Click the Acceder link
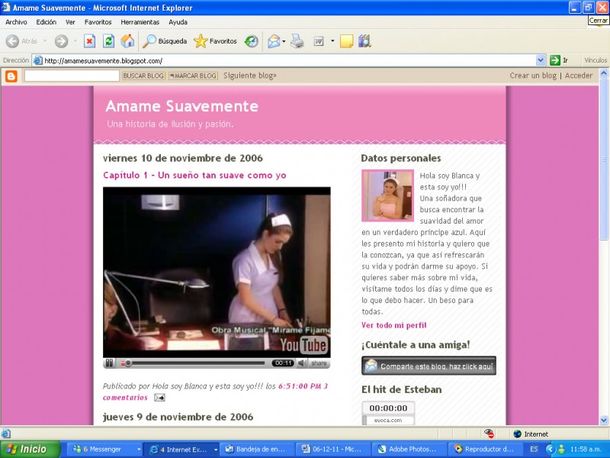 tap(578, 75)
